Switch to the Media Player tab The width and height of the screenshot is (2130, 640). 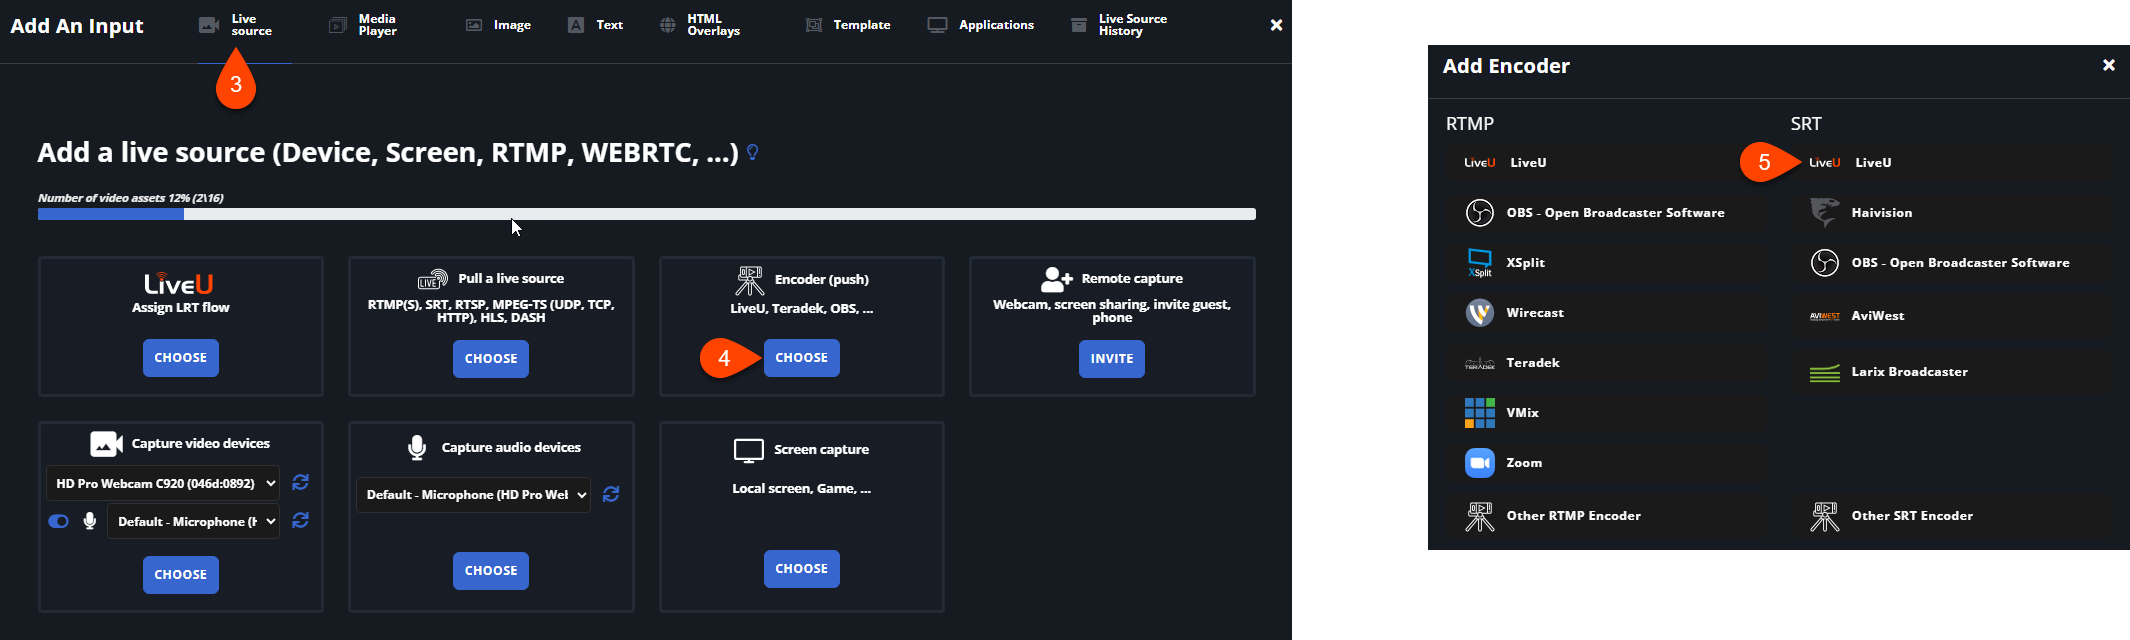pos(364,25)
